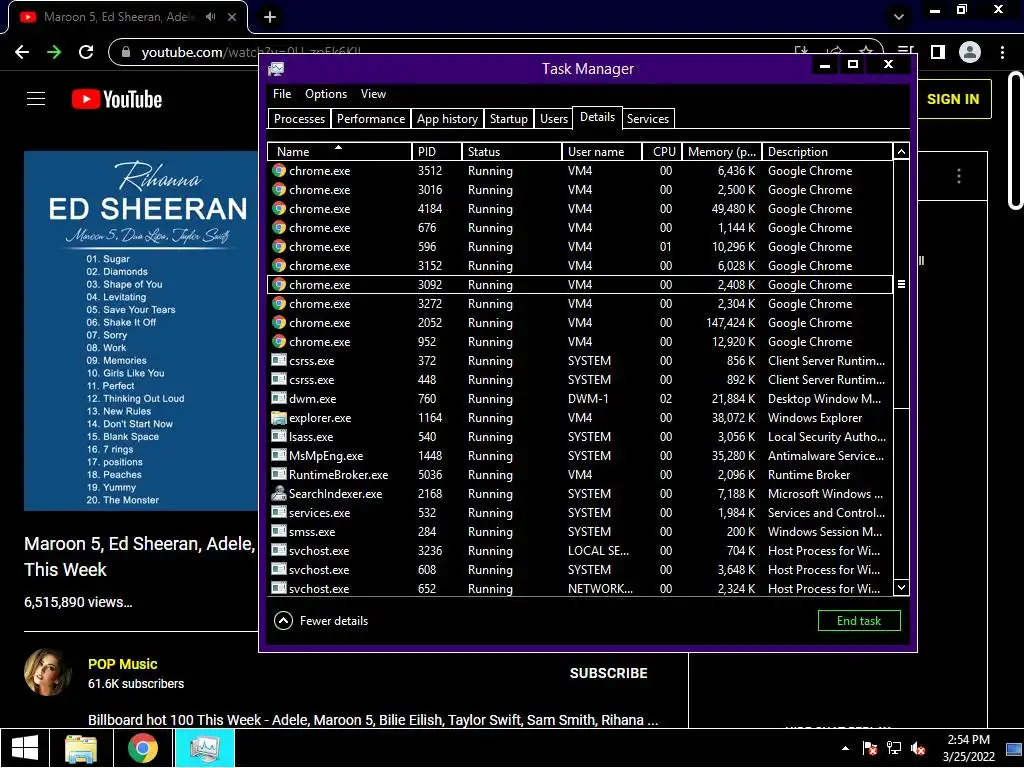This screenshot has width=1024, height=768.
Task: Go forward in the Chrome browser
Action: pyautogui.click(x=54, y=52)
